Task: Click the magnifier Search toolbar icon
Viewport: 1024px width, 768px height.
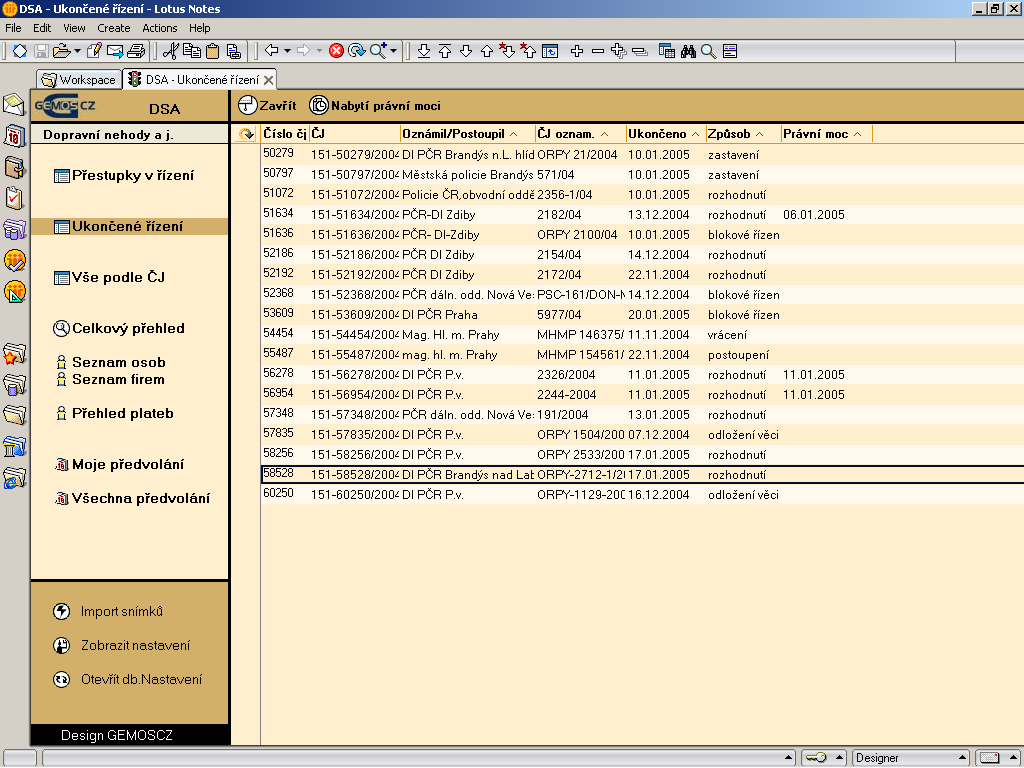Action: 709,51
